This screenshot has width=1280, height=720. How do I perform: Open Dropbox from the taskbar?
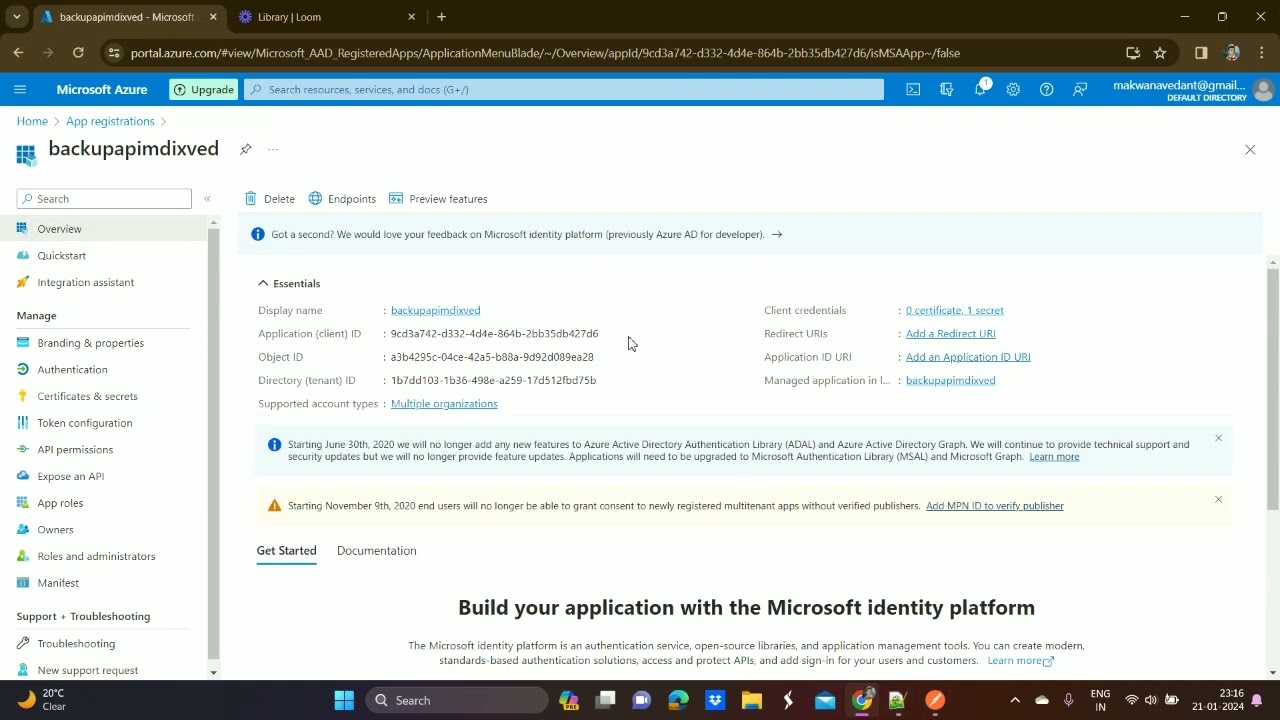[715, 700]
